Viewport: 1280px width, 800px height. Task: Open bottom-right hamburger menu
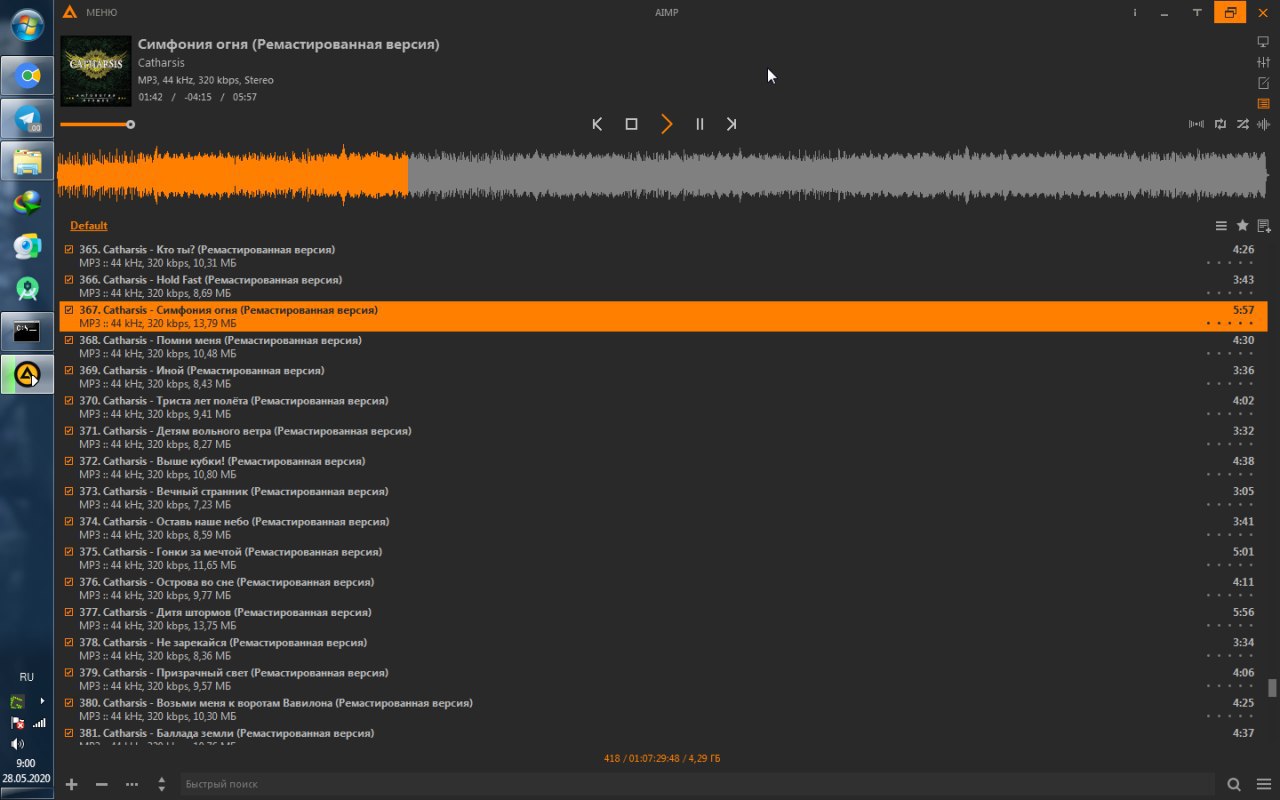pos(1264,785)
